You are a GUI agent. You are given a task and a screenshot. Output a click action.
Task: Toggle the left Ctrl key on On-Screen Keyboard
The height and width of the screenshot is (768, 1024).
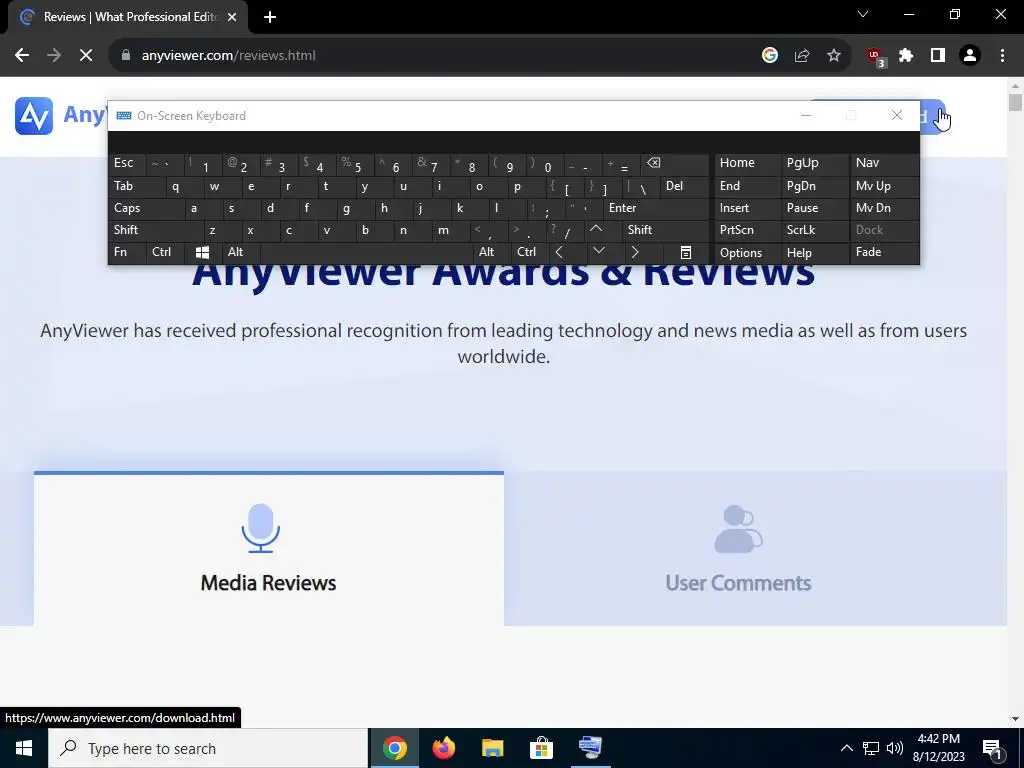165,252
